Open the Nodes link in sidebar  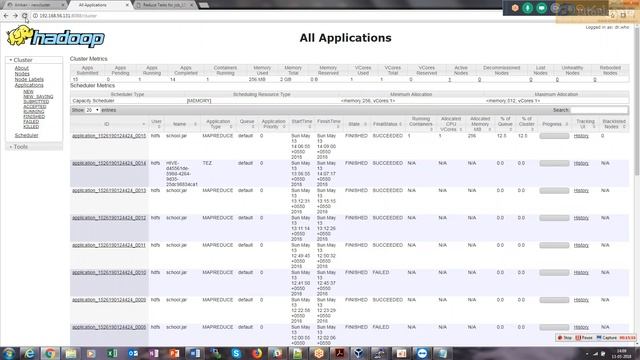(22, 74)
